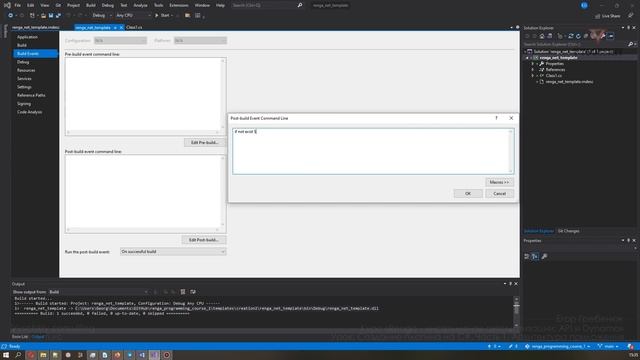Click the Solution Explorer search magnifier icon
The width and height of the screenshot is (640, 360).
coord(631,44)
